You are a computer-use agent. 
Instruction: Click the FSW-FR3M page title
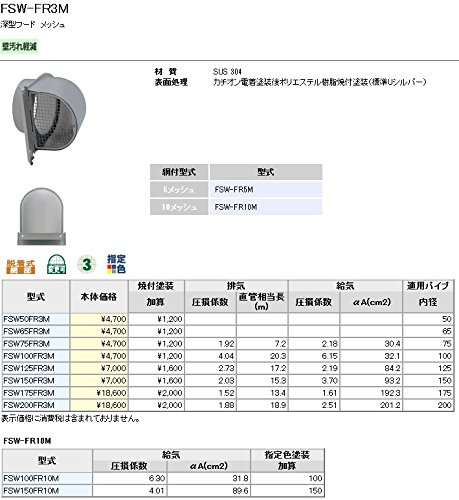coord(35,8)
